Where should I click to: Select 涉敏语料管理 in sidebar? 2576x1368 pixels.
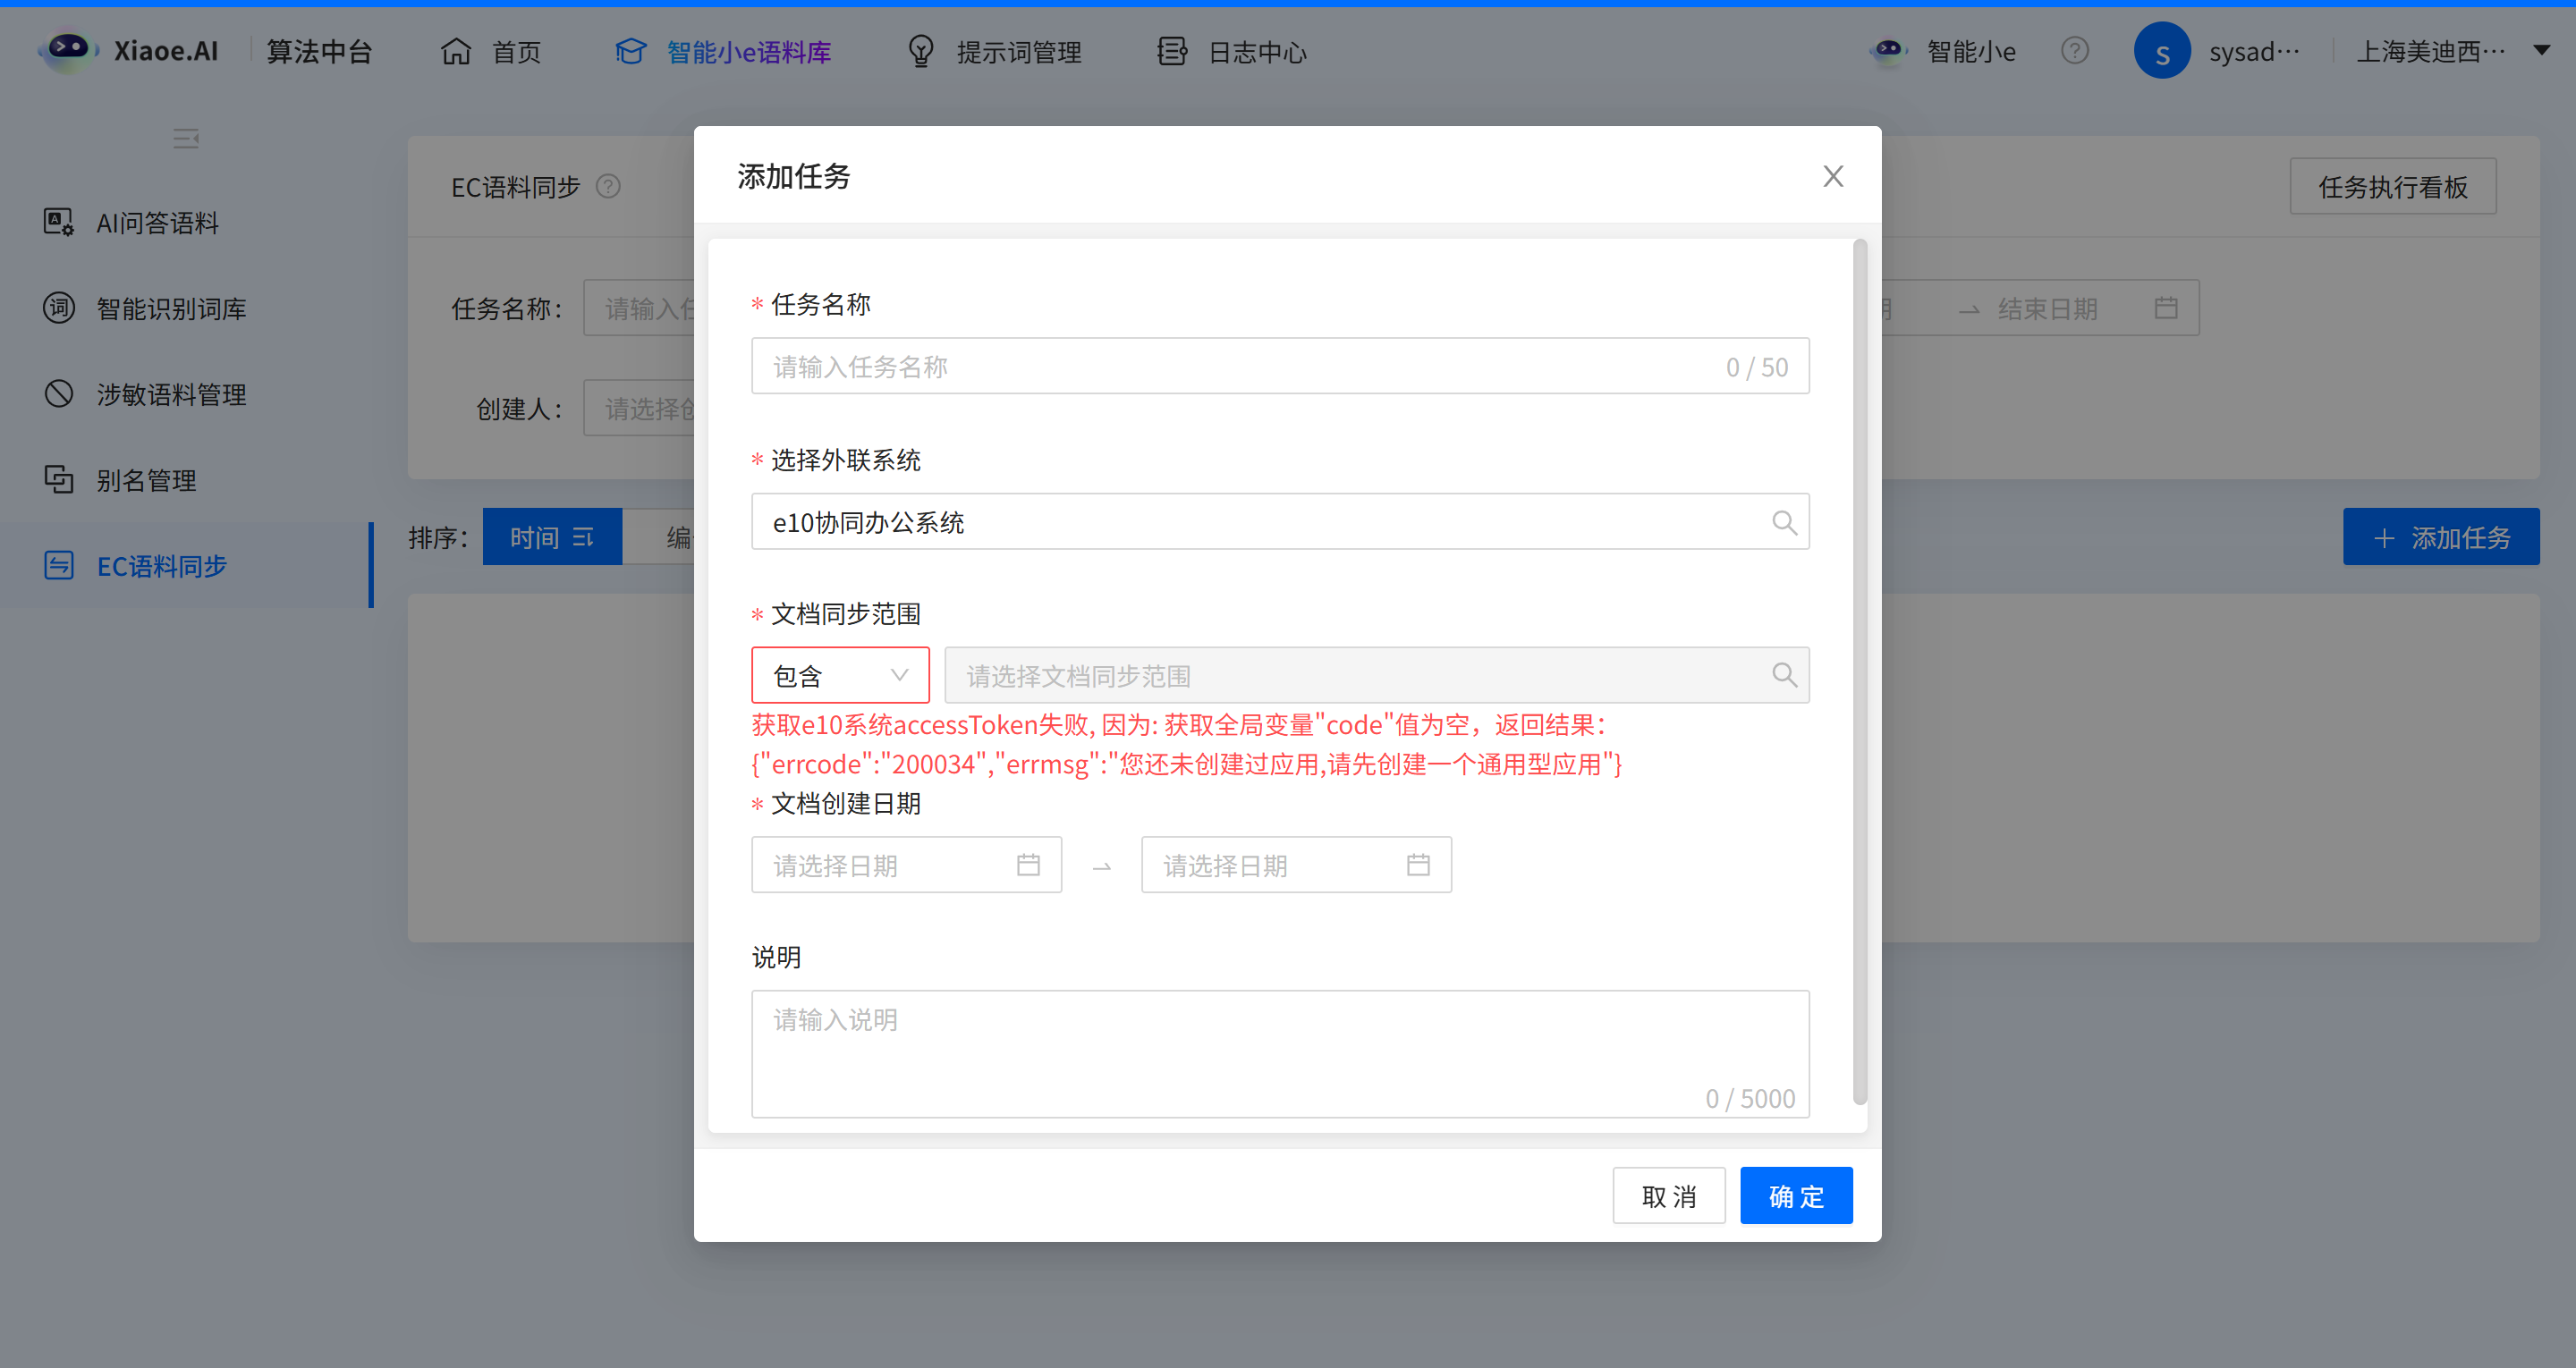point(170,395)
